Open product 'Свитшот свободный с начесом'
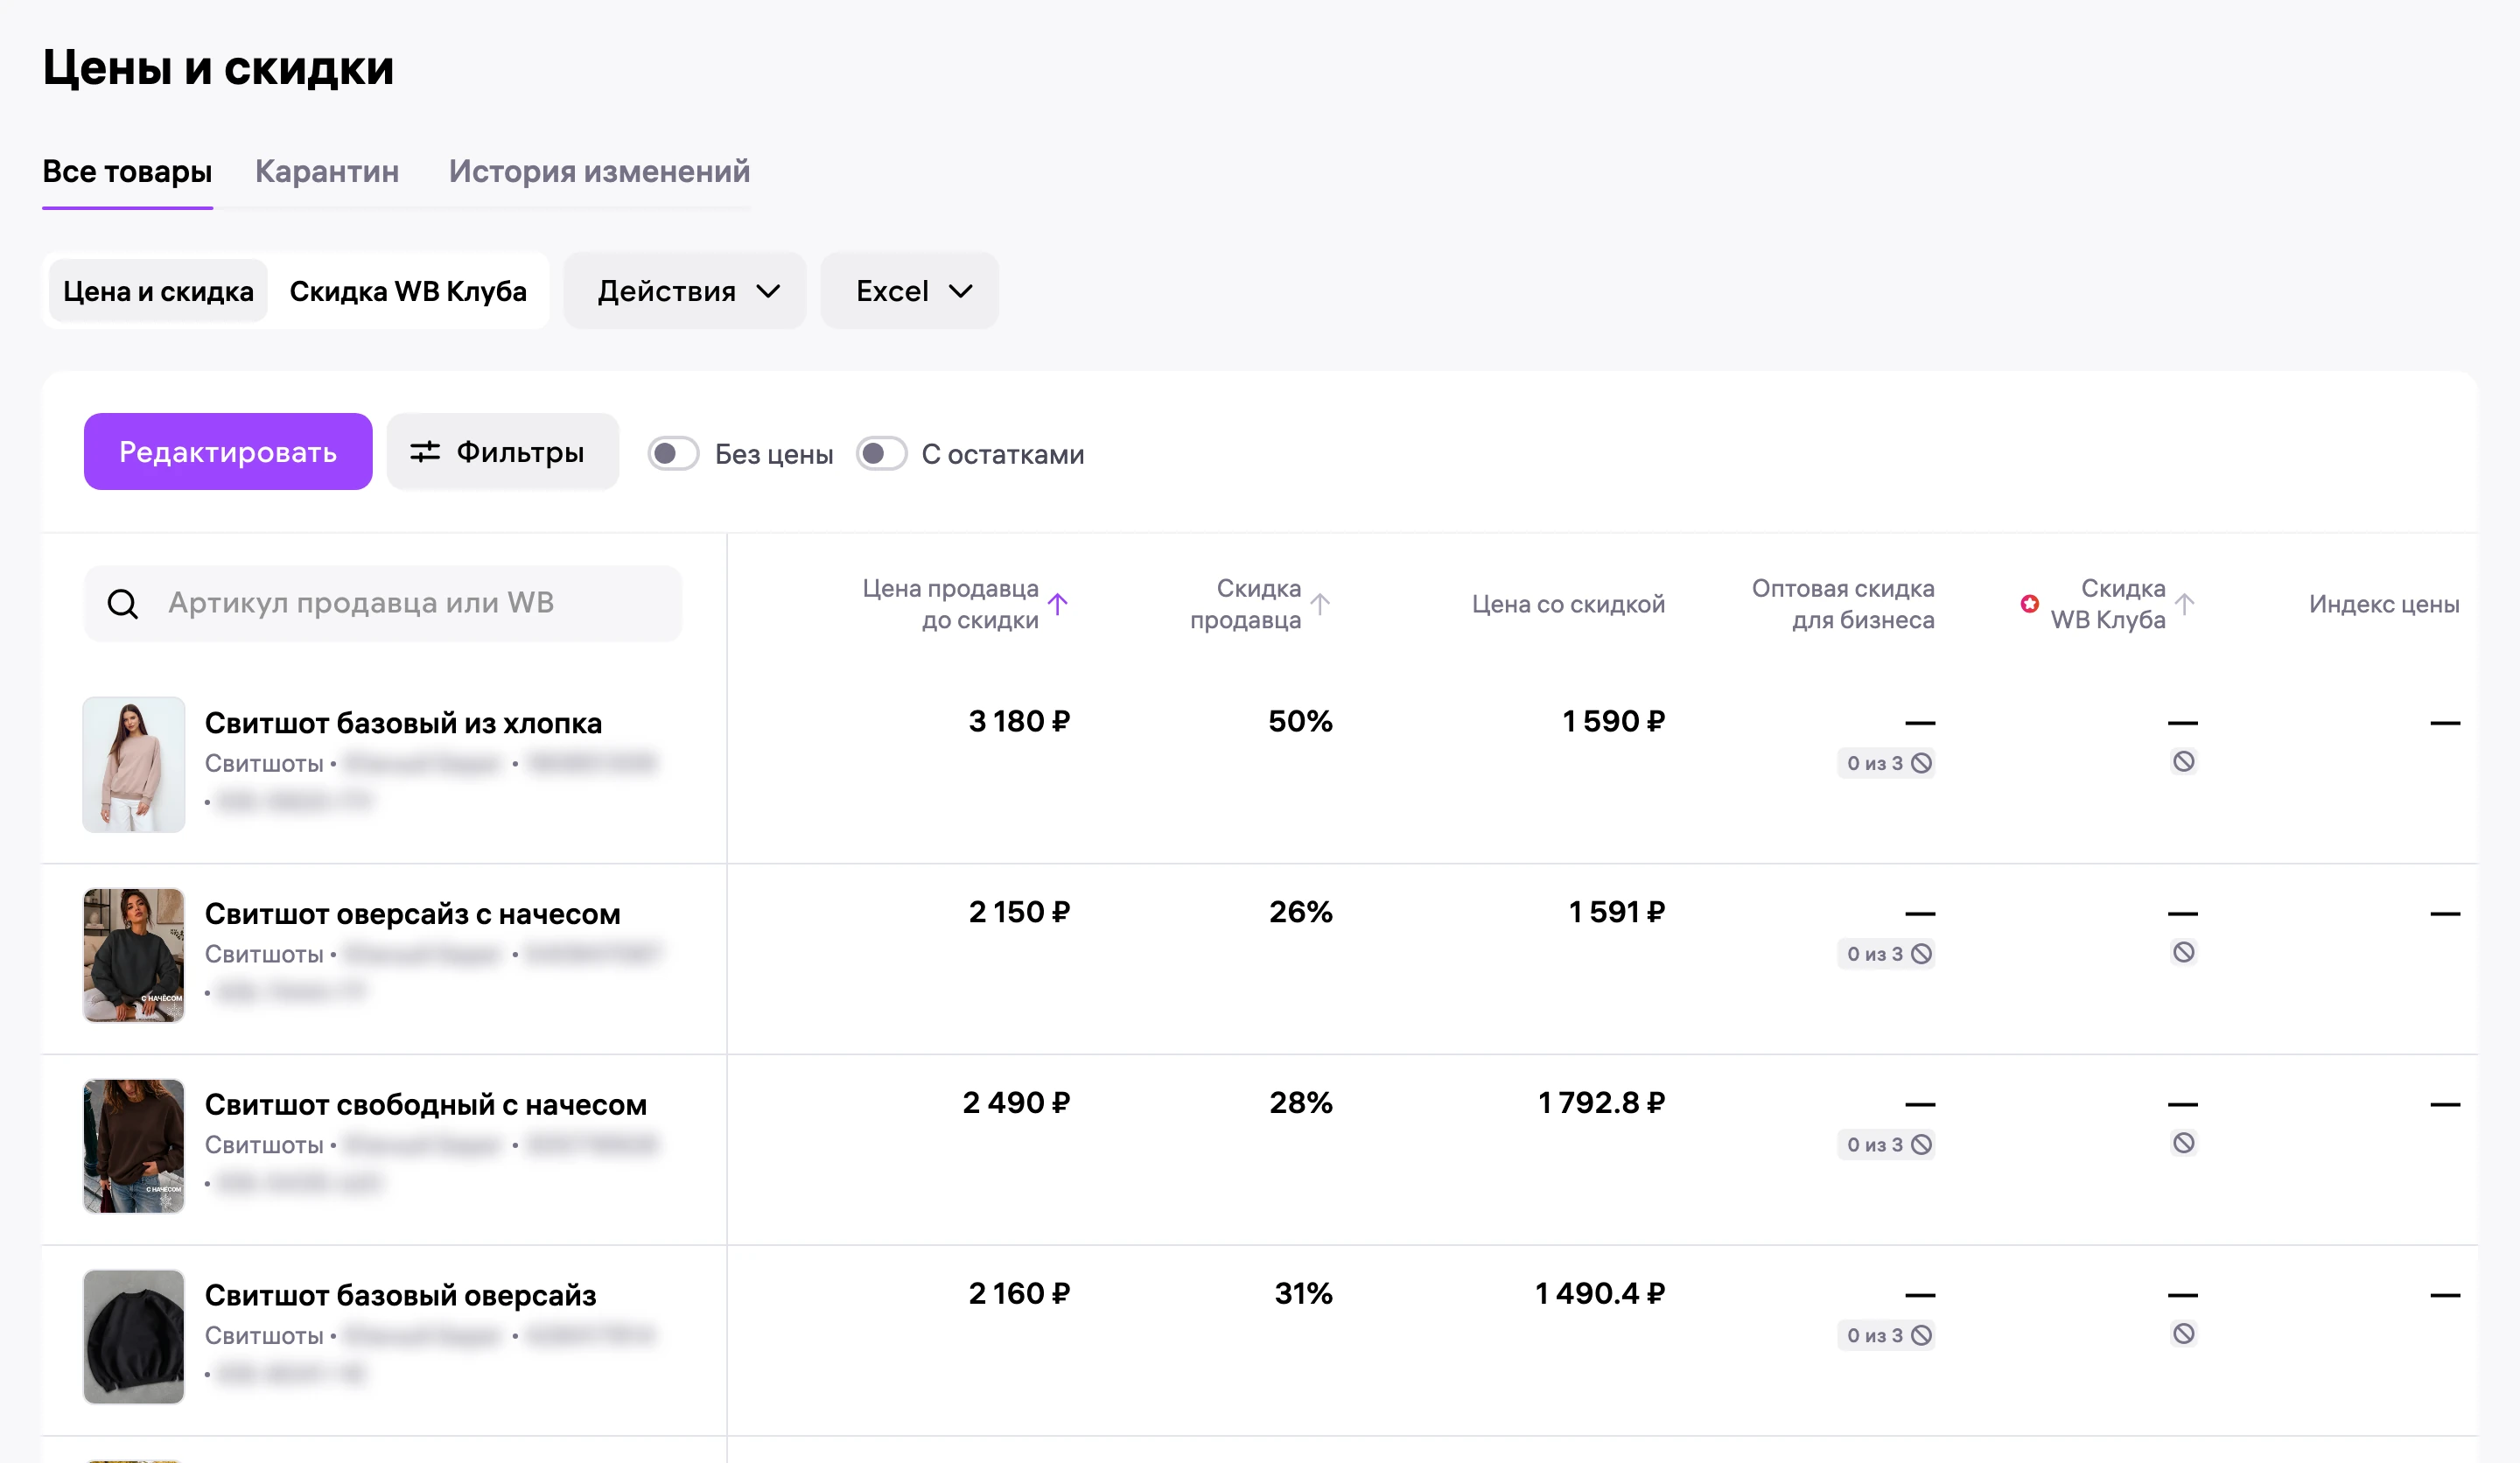The image size is (2520, 1463). [426, 1105]
